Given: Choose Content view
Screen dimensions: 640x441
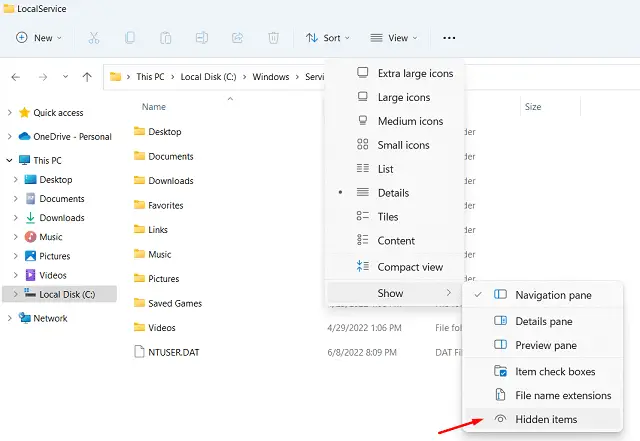Looking at the screenshot, I should coord(395,241).
